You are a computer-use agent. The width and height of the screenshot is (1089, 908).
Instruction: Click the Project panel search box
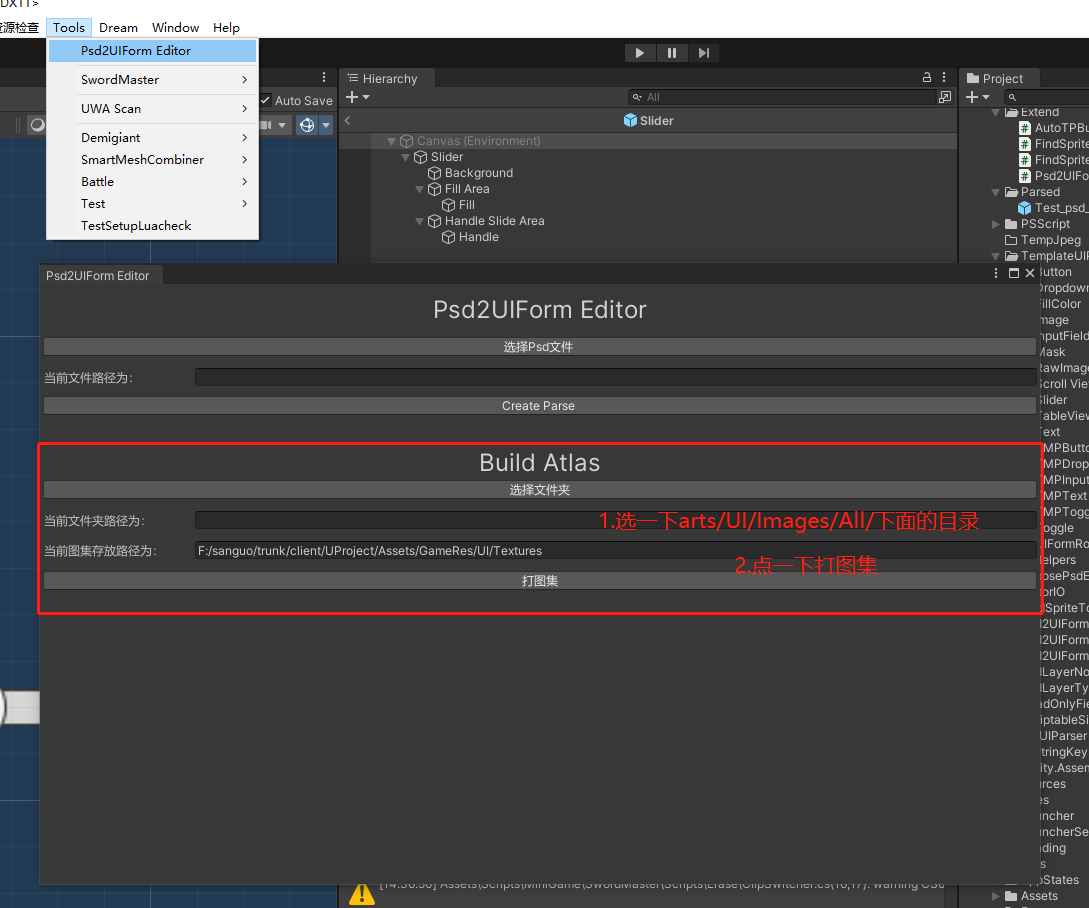point(1046,97)
